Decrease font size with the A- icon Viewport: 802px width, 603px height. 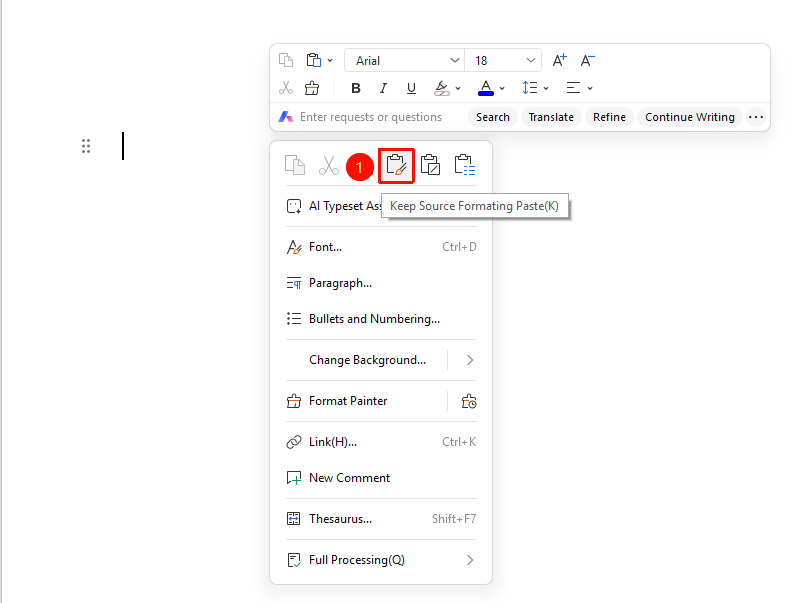[588, 60]
